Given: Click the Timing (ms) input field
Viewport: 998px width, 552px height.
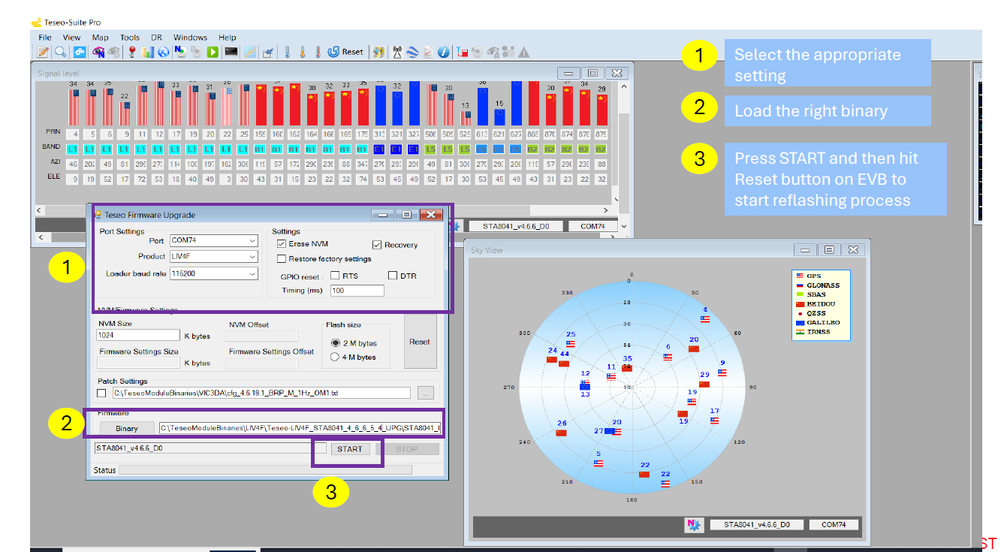Looking at the screenshot, I should (357, 290).
